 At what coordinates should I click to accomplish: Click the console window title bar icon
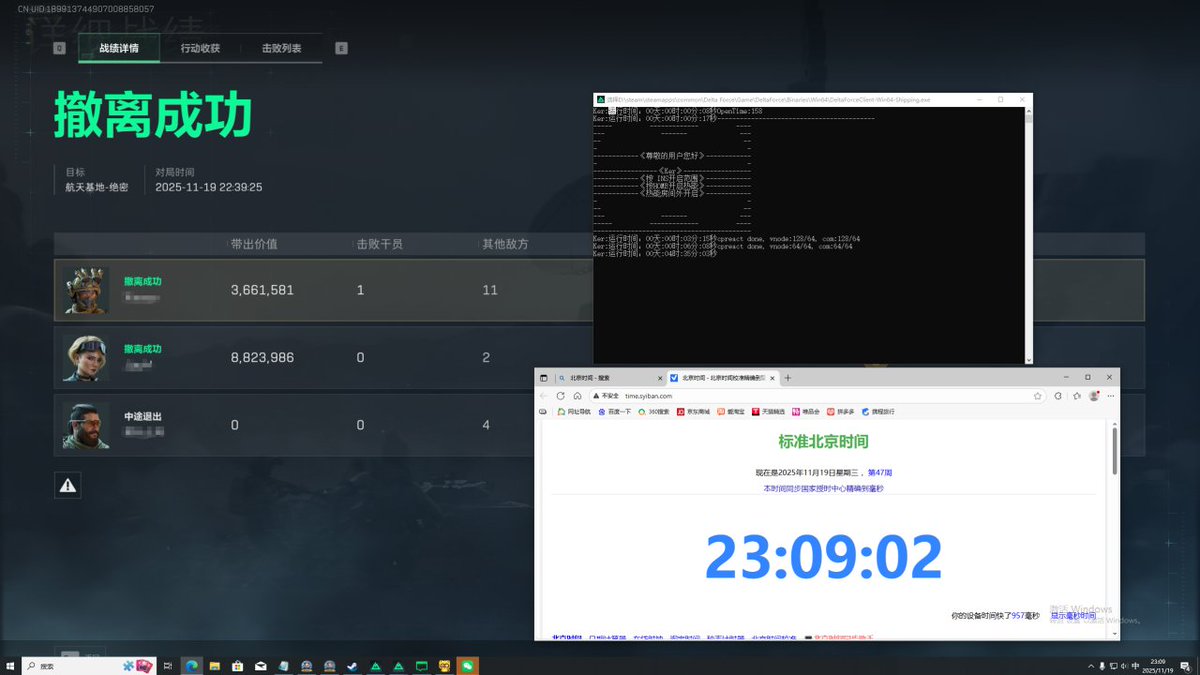[x=600, y=100]
